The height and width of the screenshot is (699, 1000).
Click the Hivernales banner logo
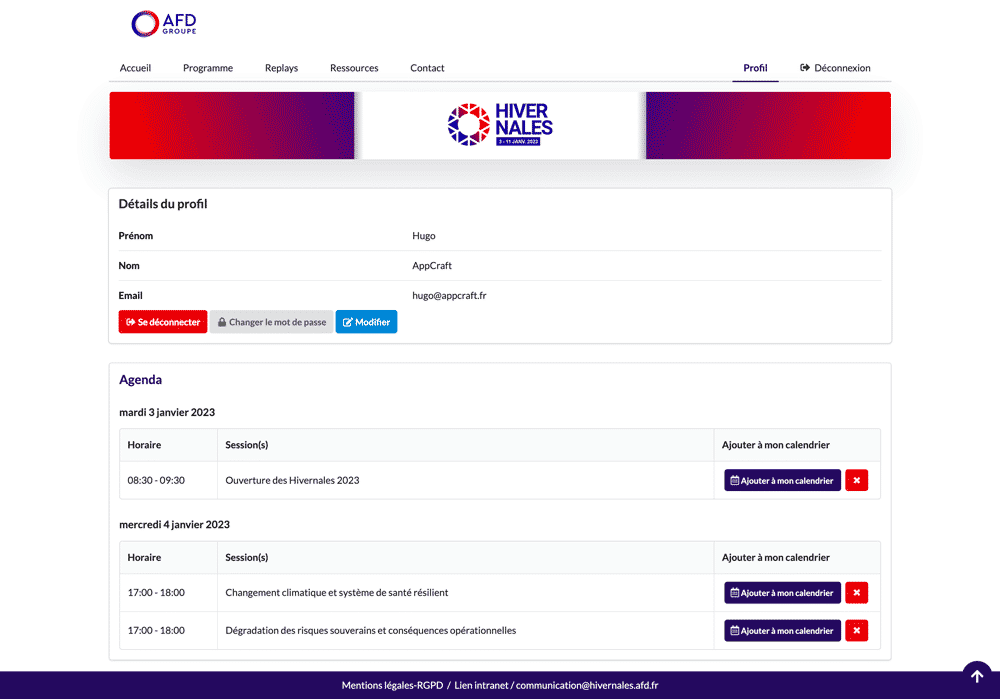500,125
